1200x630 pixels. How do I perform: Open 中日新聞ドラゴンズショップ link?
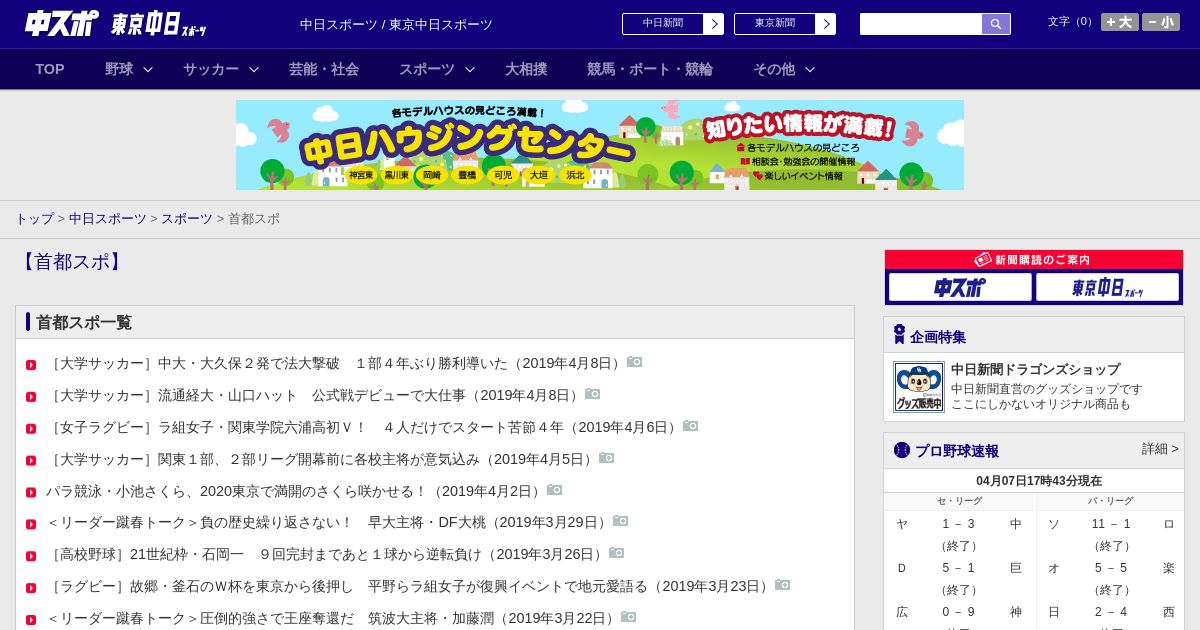click(x=1035, y=369)
